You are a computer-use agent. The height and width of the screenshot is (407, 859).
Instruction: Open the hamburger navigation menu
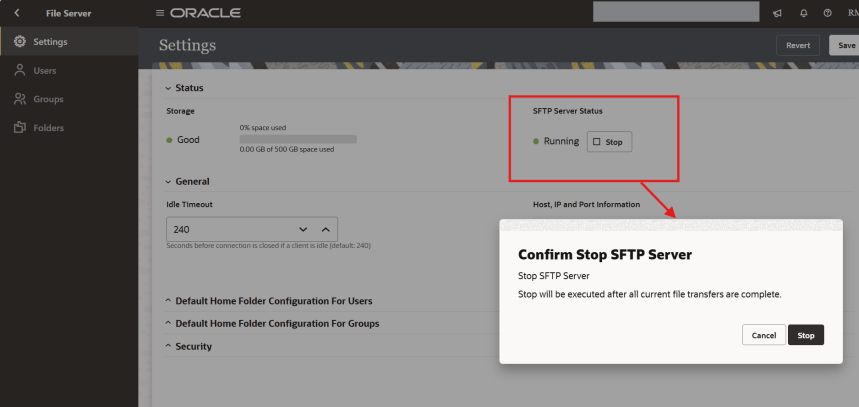160,13
